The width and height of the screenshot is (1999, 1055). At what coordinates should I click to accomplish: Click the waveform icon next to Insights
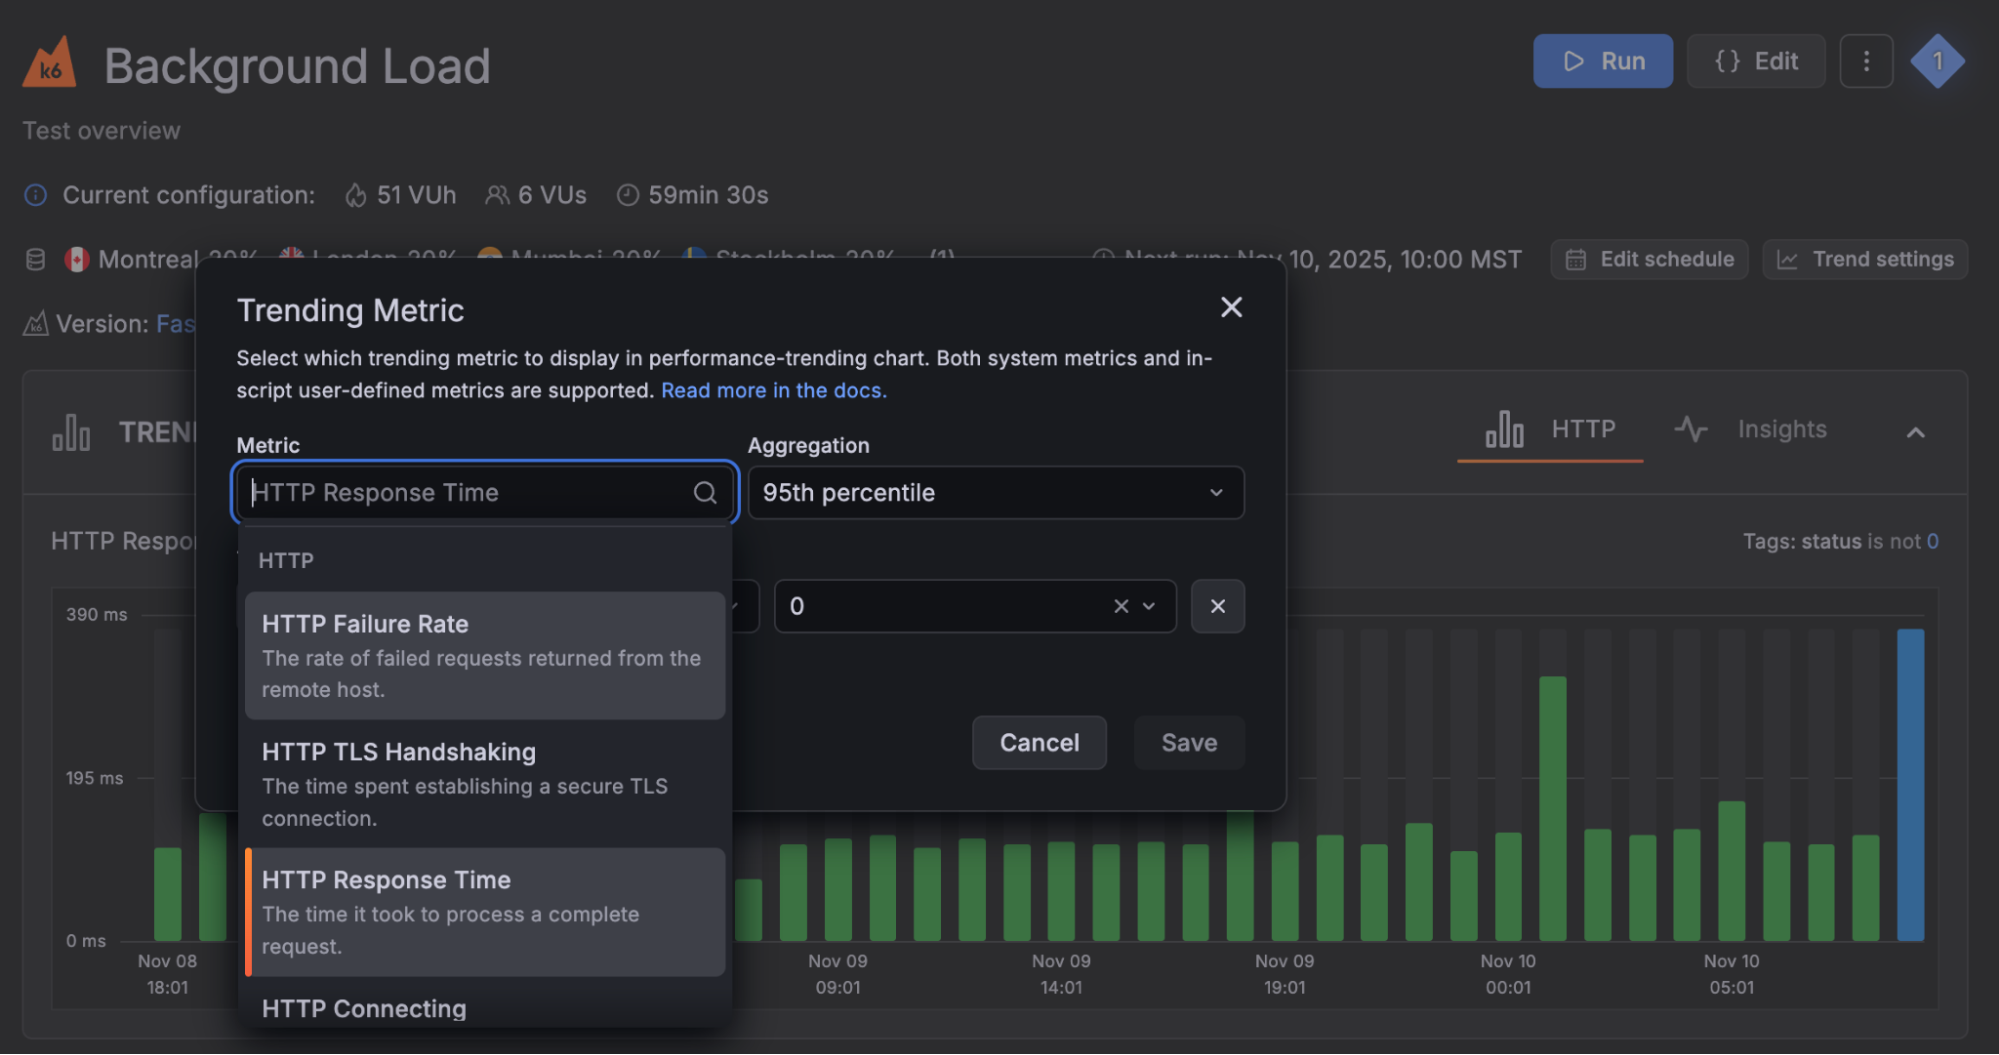1690,429
